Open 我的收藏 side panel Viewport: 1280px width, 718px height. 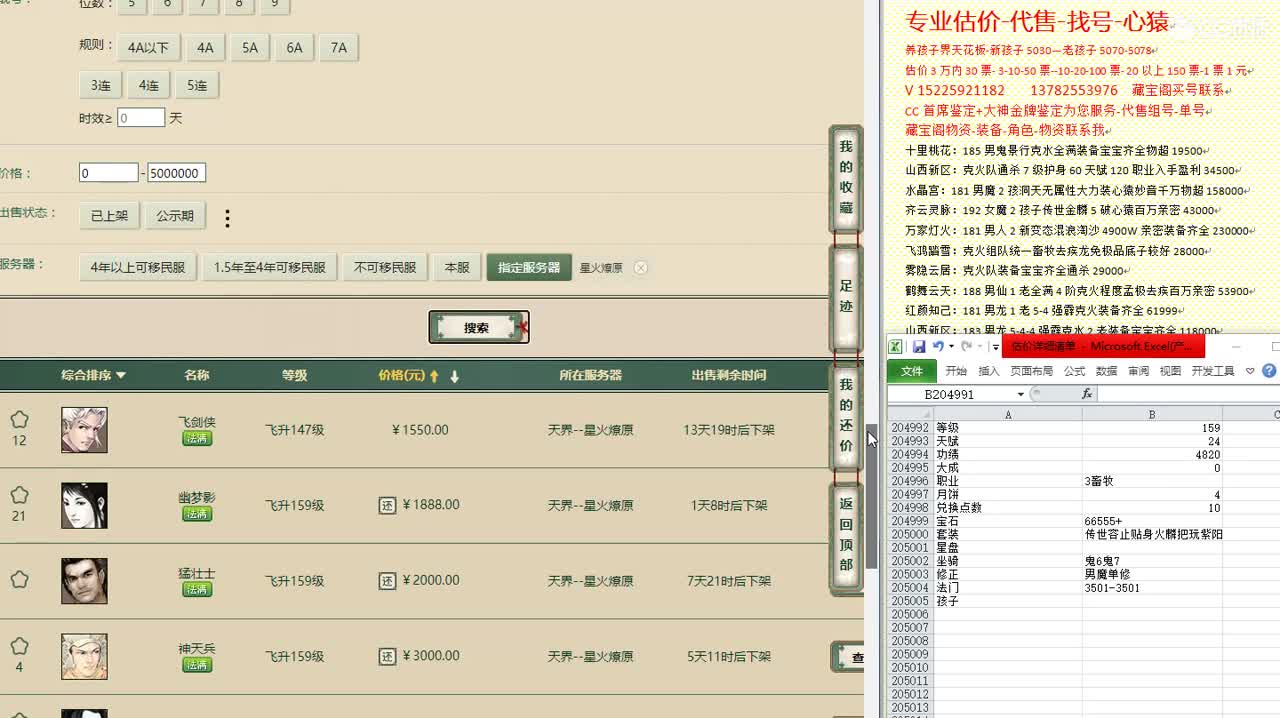tap(846, 178)
